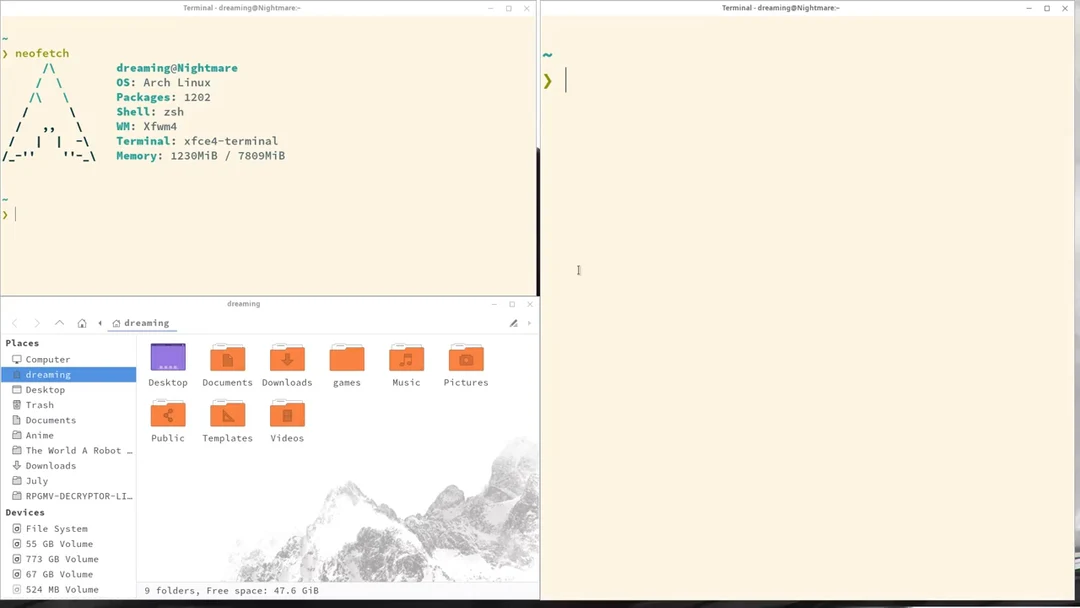This screenshot has height=608, width=1080.
Task: Open the games folder
Action: click(x=346, y=360)
